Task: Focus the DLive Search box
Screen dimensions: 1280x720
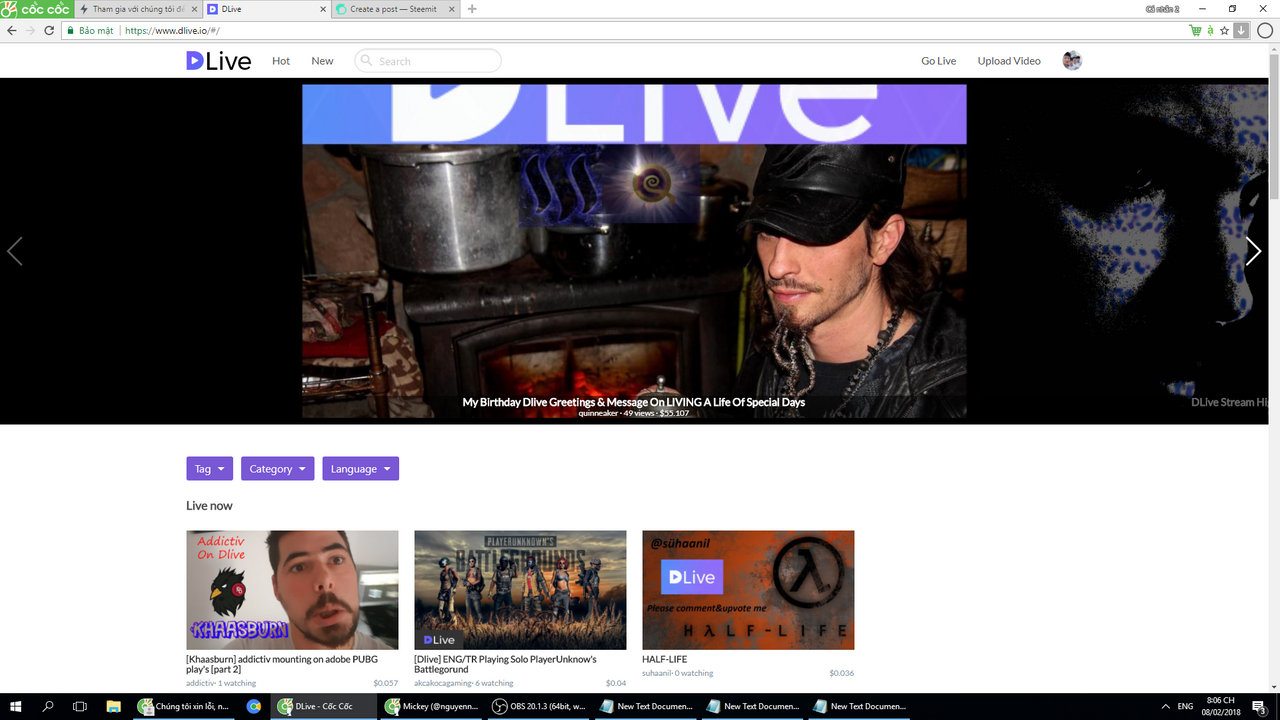Action: [428, 61]
